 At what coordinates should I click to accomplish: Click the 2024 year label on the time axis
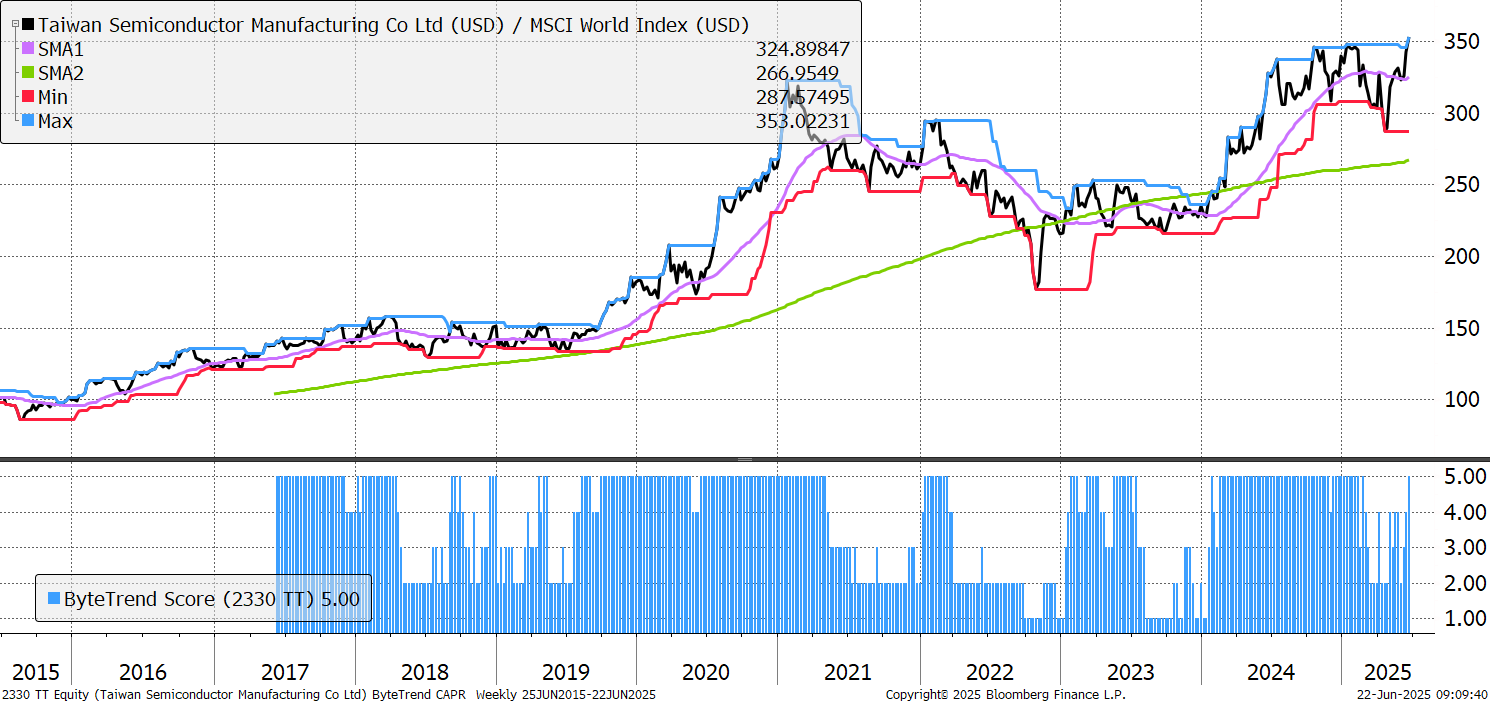click(x=1271, y=672)
